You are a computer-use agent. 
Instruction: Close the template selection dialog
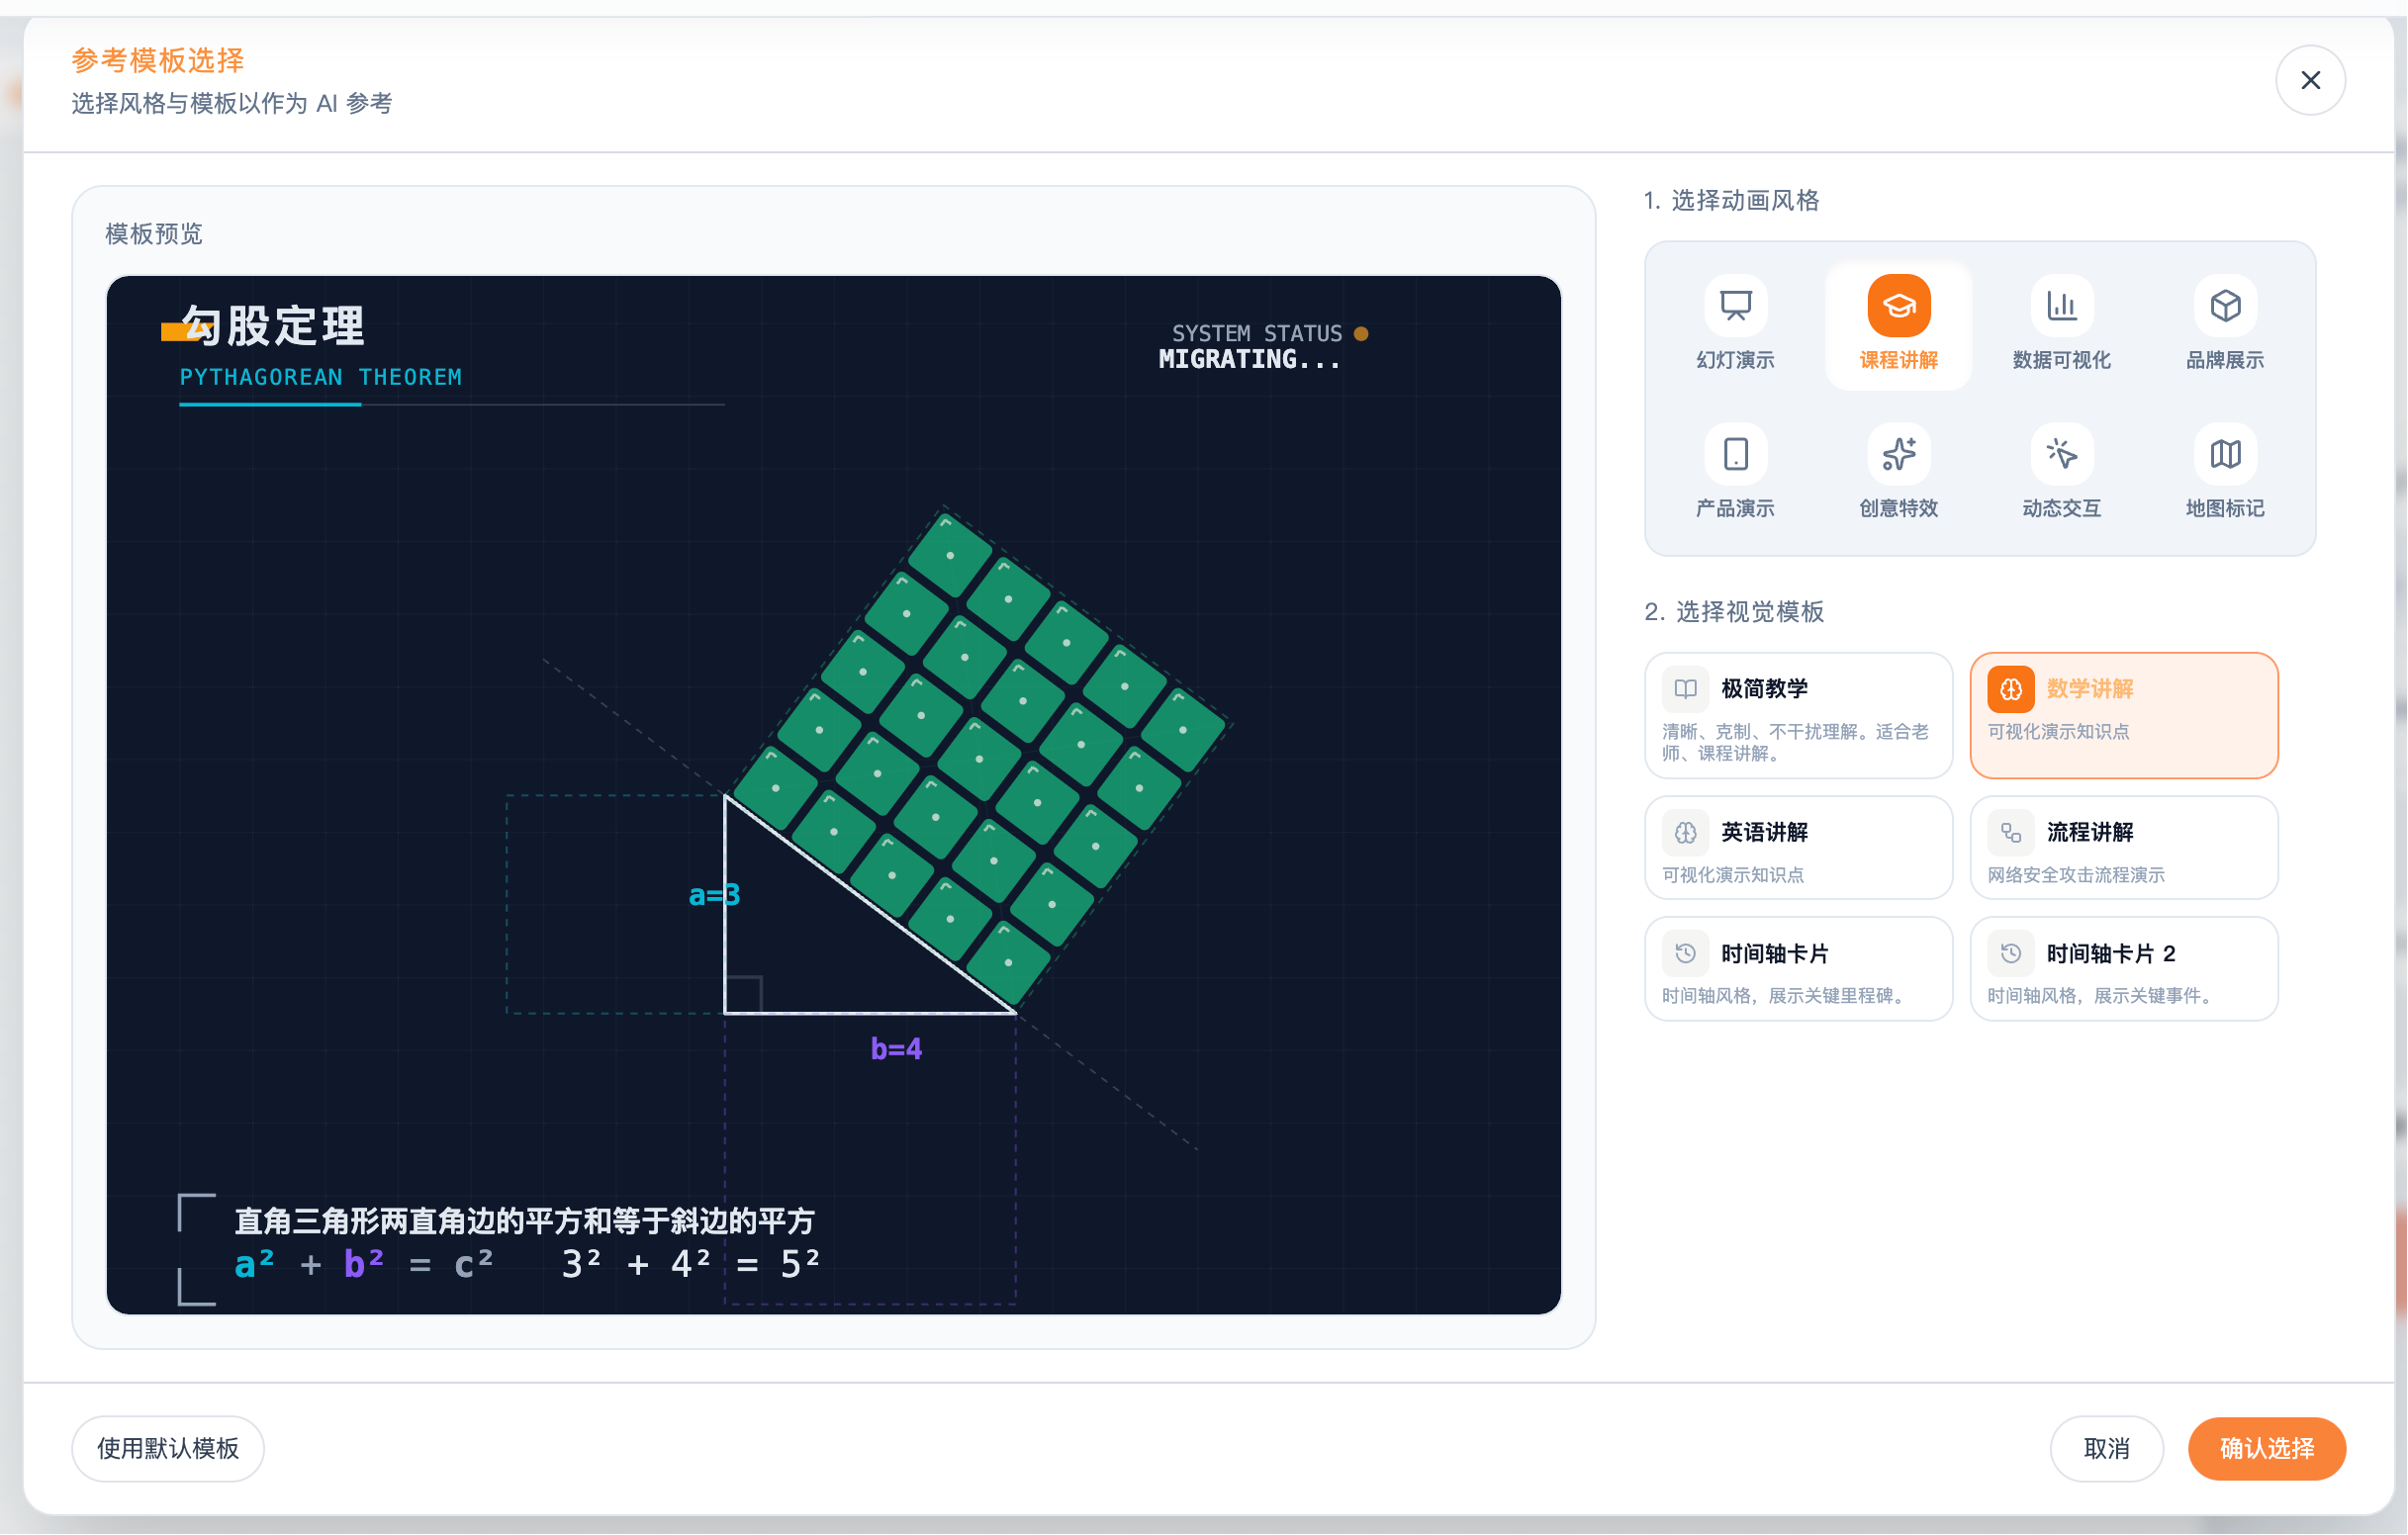tap(2310, 80)
